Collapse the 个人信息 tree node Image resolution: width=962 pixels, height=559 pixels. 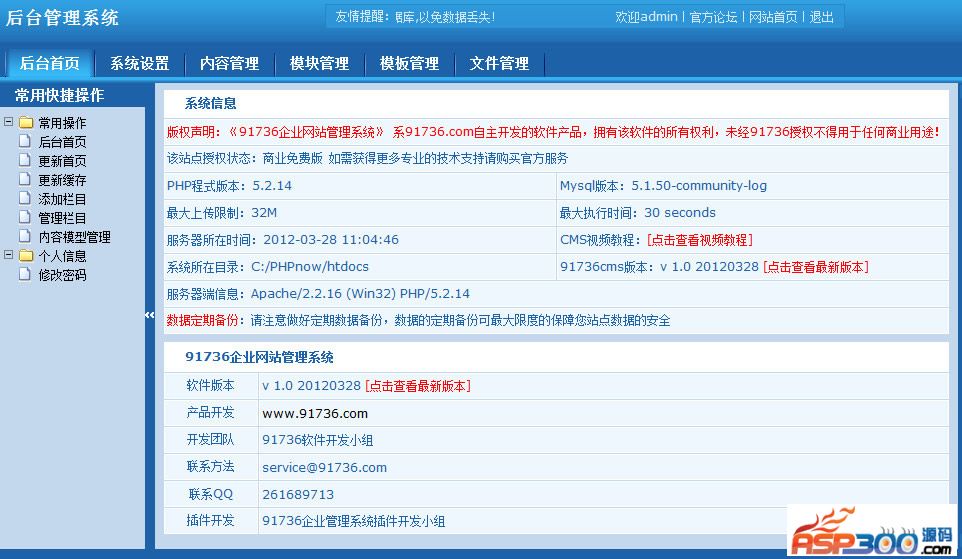point(9,255)
